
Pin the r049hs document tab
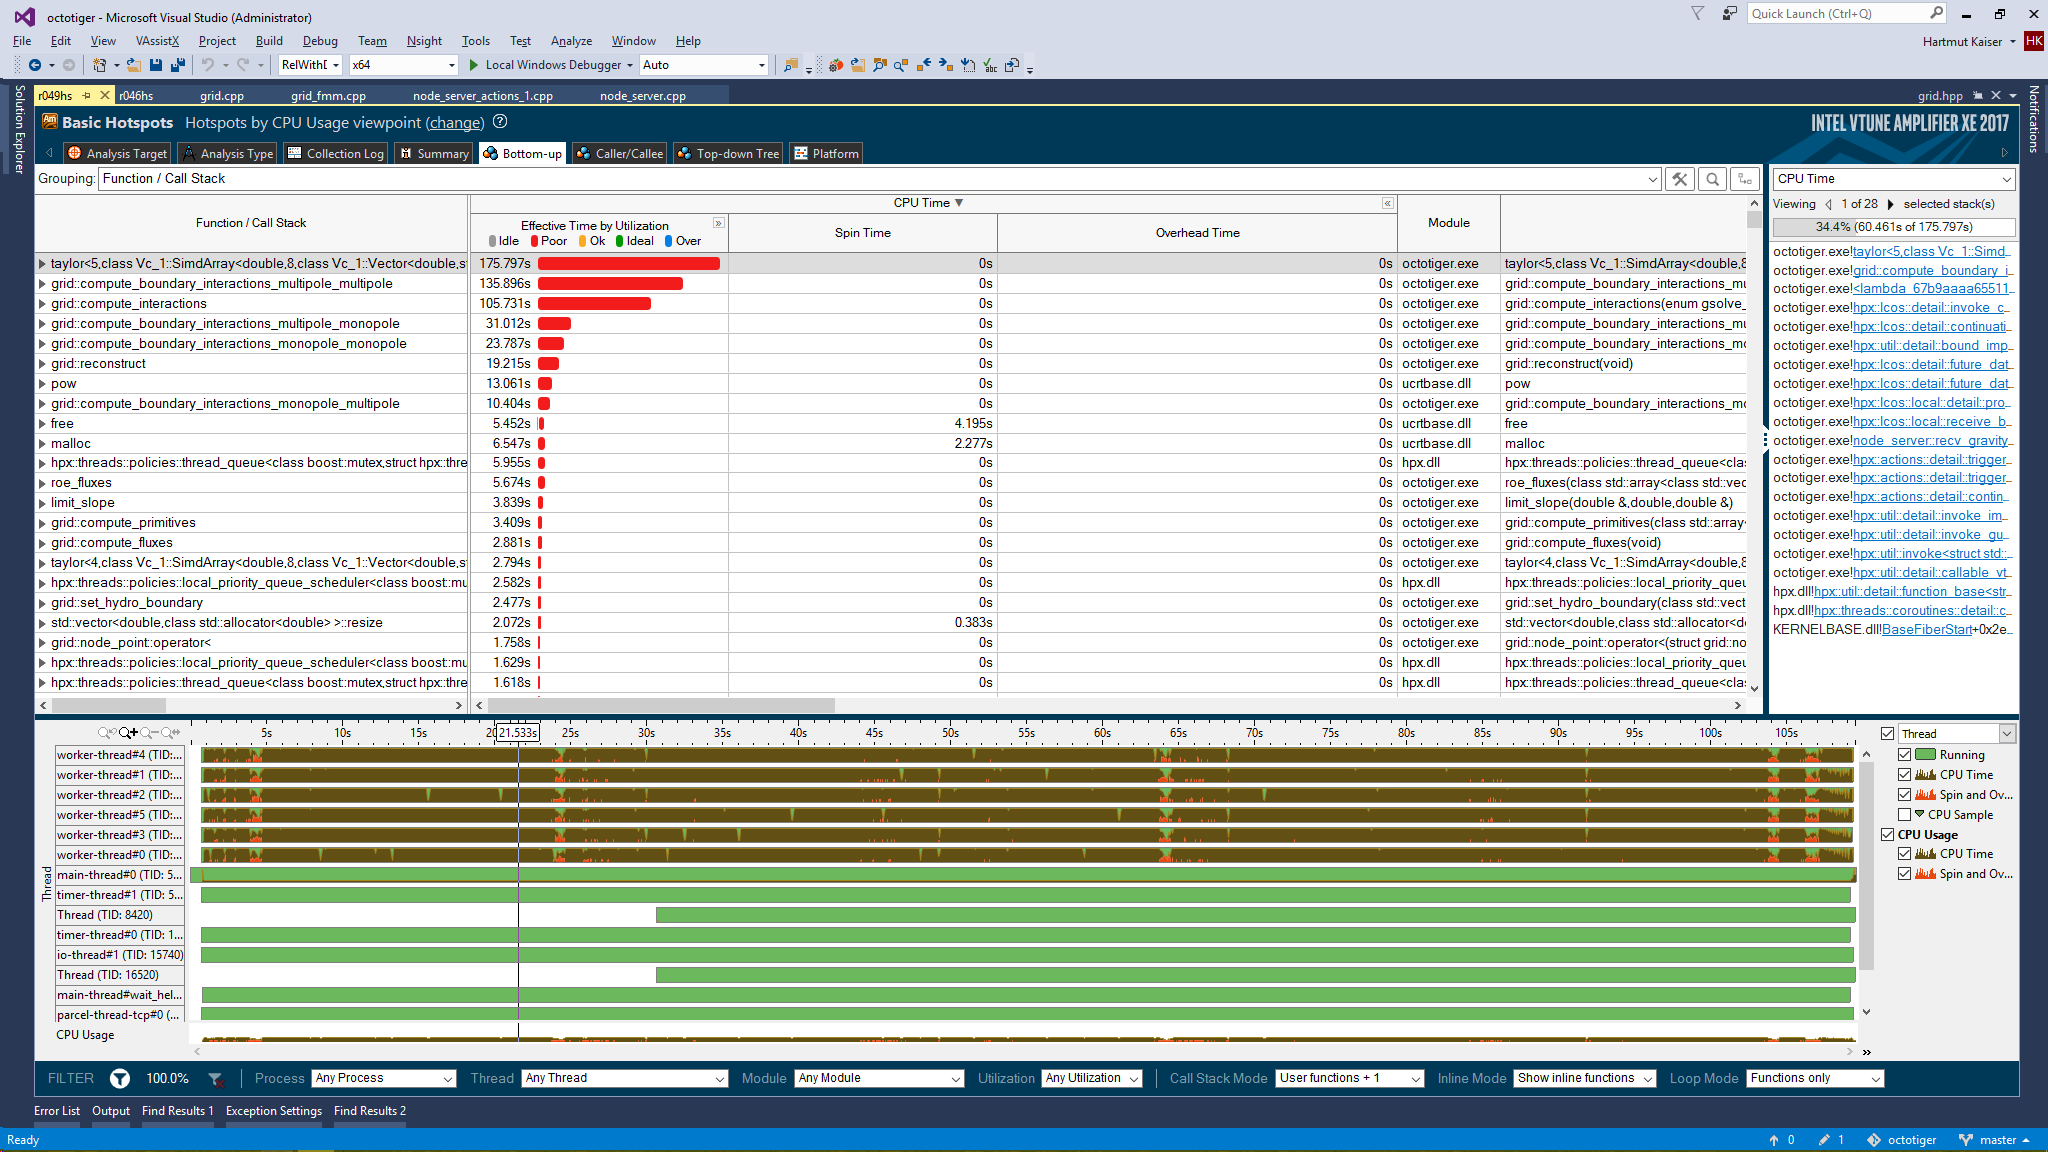[87, 95]
